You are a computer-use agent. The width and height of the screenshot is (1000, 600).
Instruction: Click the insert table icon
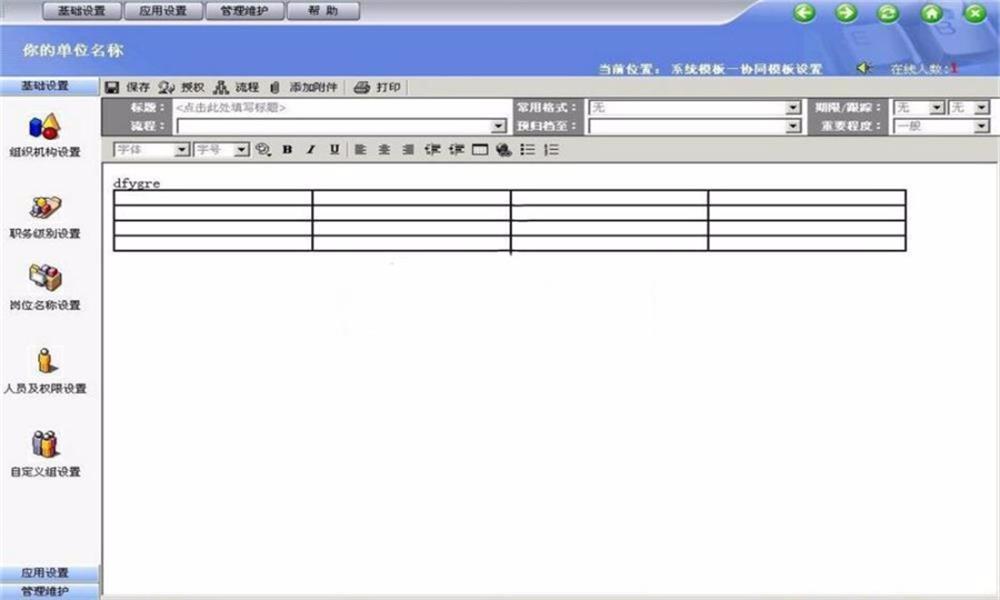[480, 150]
